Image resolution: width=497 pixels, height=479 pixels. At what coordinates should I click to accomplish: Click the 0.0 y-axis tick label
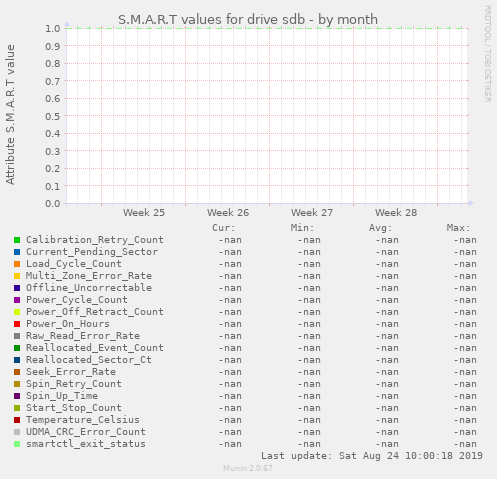click(x=53, y=203)
